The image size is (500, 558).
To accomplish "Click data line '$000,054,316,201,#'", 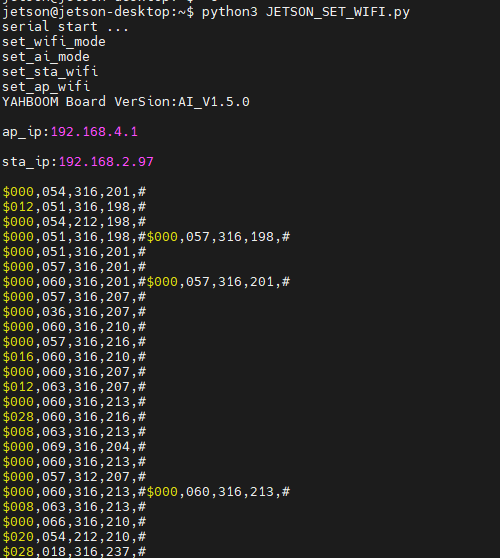I will tap(74, 192).
